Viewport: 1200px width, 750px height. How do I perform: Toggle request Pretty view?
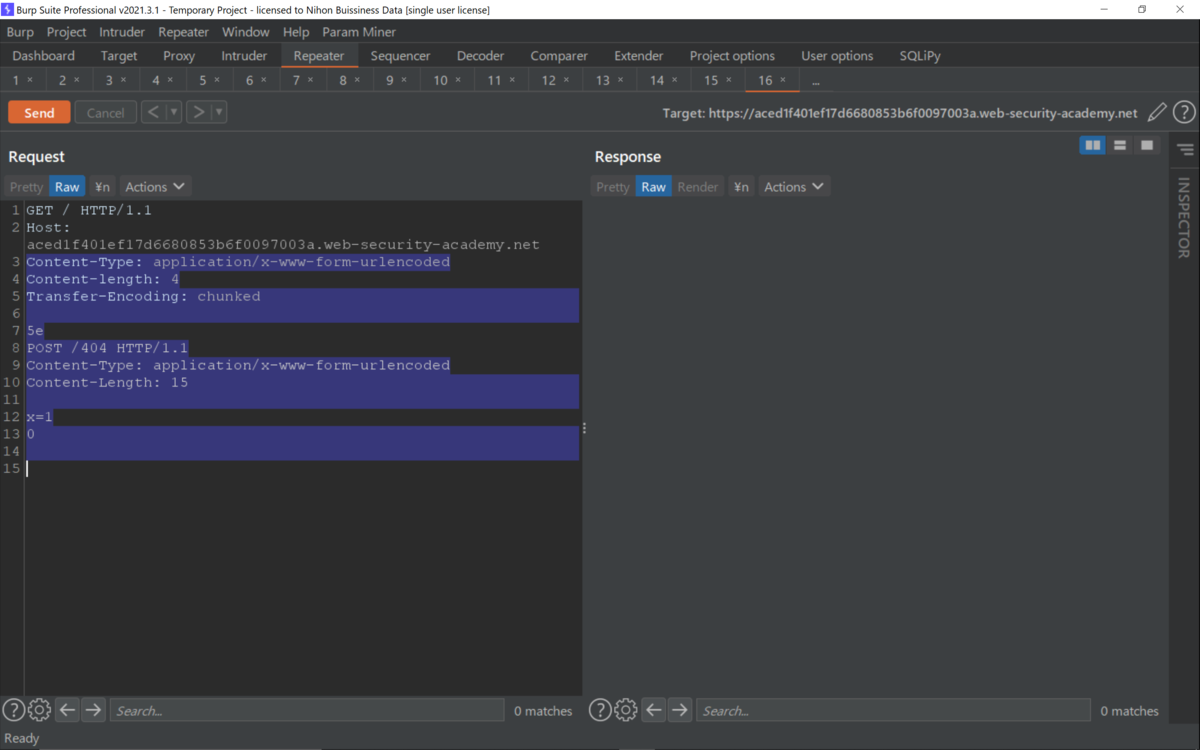pyautogui.click(x=27, y=187)
